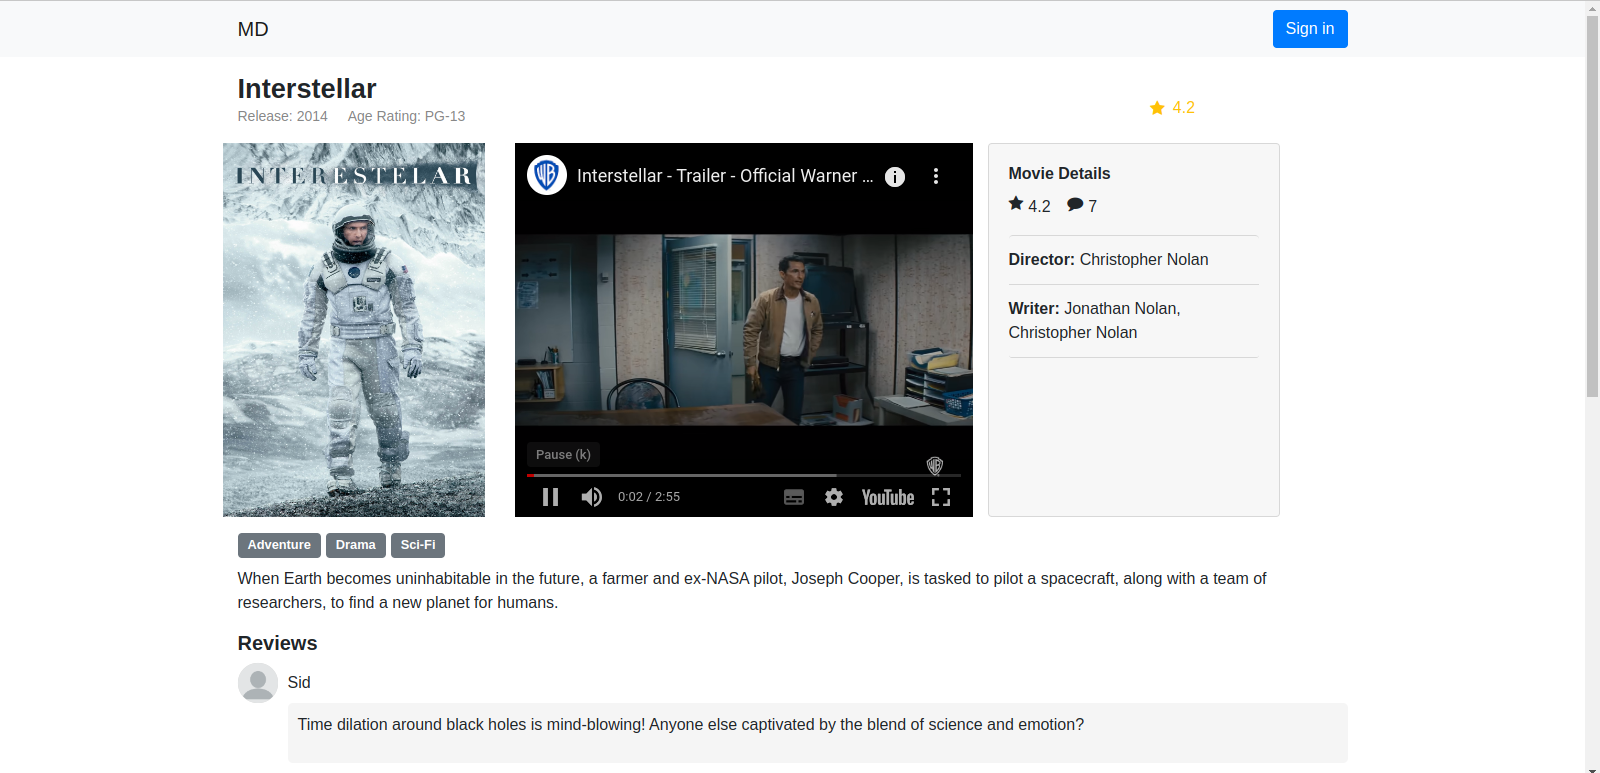
Task: Click the trailer video frame
Action: pyautogui.click(x=744, y=330)
